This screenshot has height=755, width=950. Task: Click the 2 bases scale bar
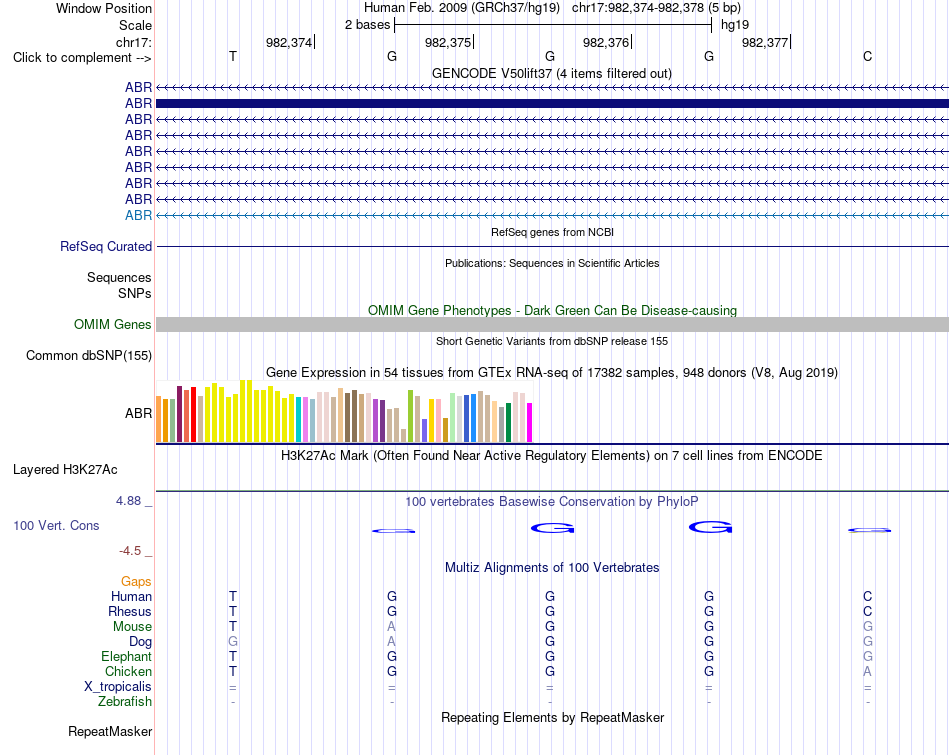coord(553,25)
